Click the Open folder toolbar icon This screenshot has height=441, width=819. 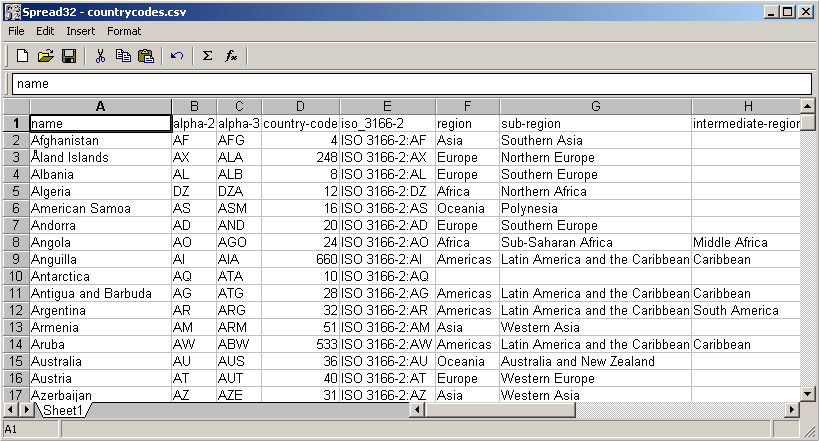[x=46, y=56]
